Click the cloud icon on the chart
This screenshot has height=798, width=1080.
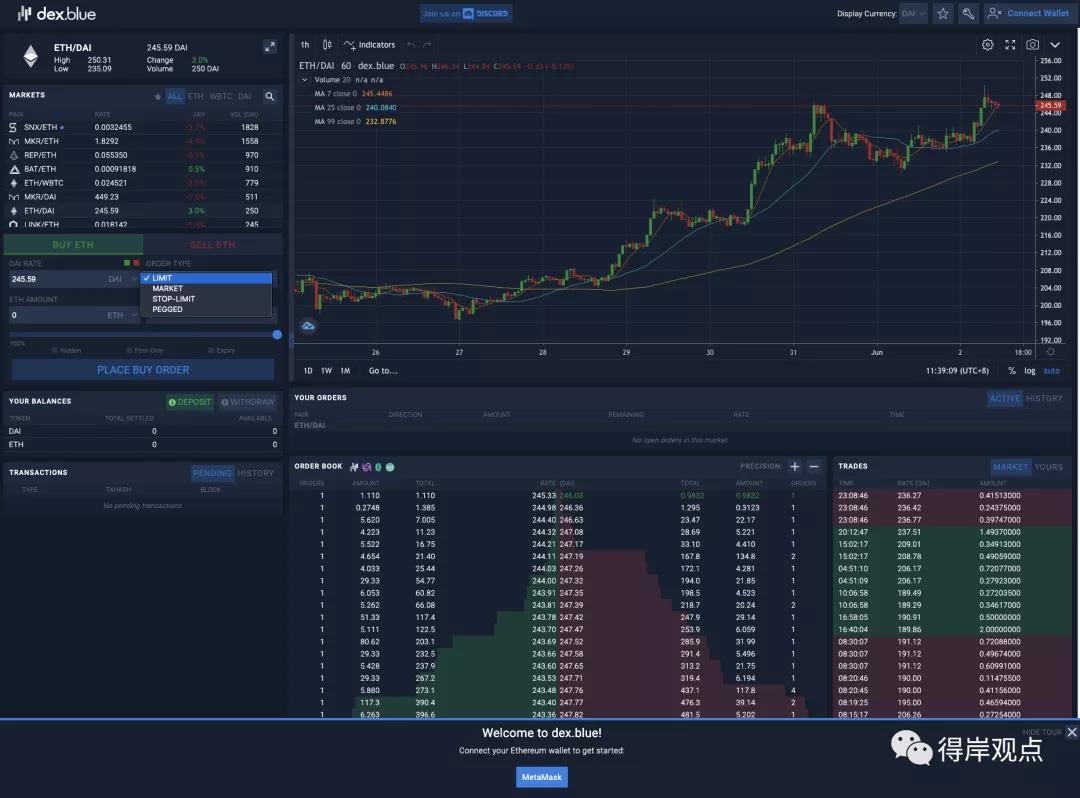click(x=308, y=326)
